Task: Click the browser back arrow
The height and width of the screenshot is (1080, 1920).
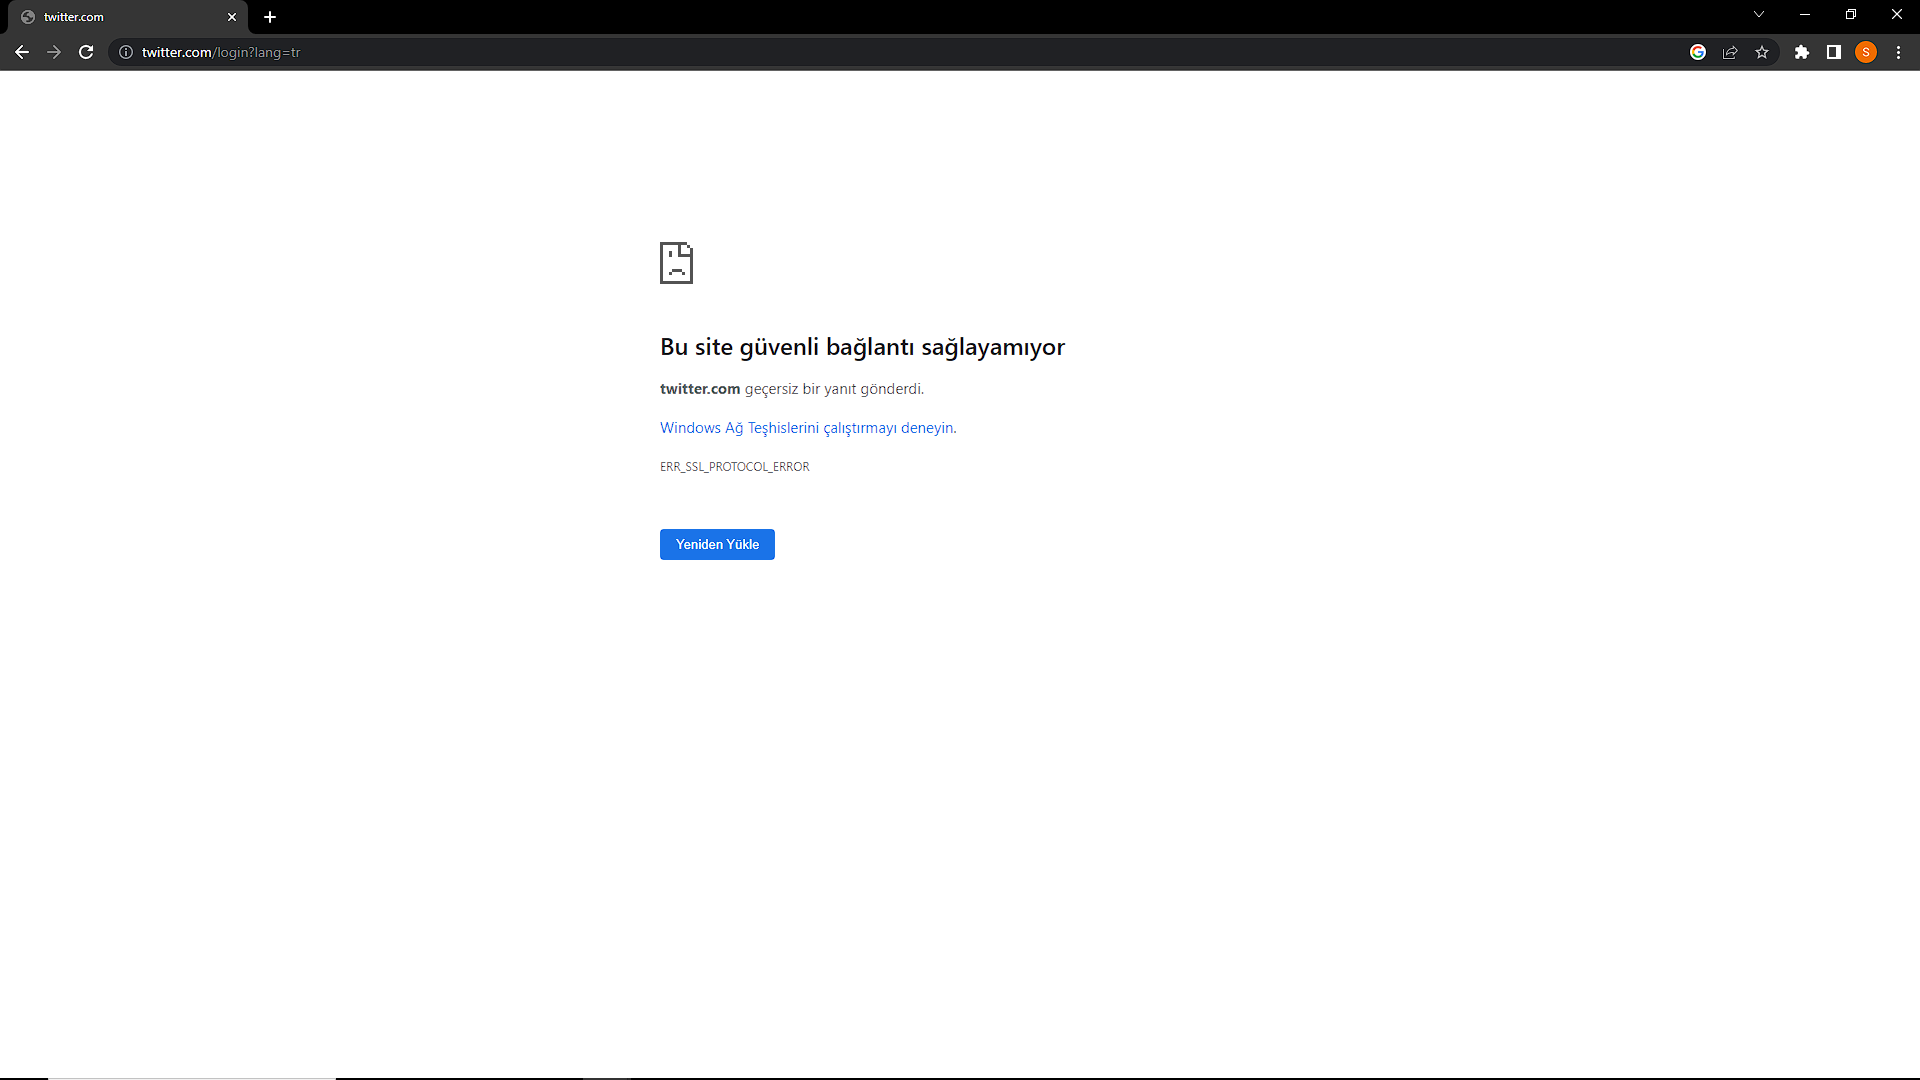Action: click(x=22, y=52)
